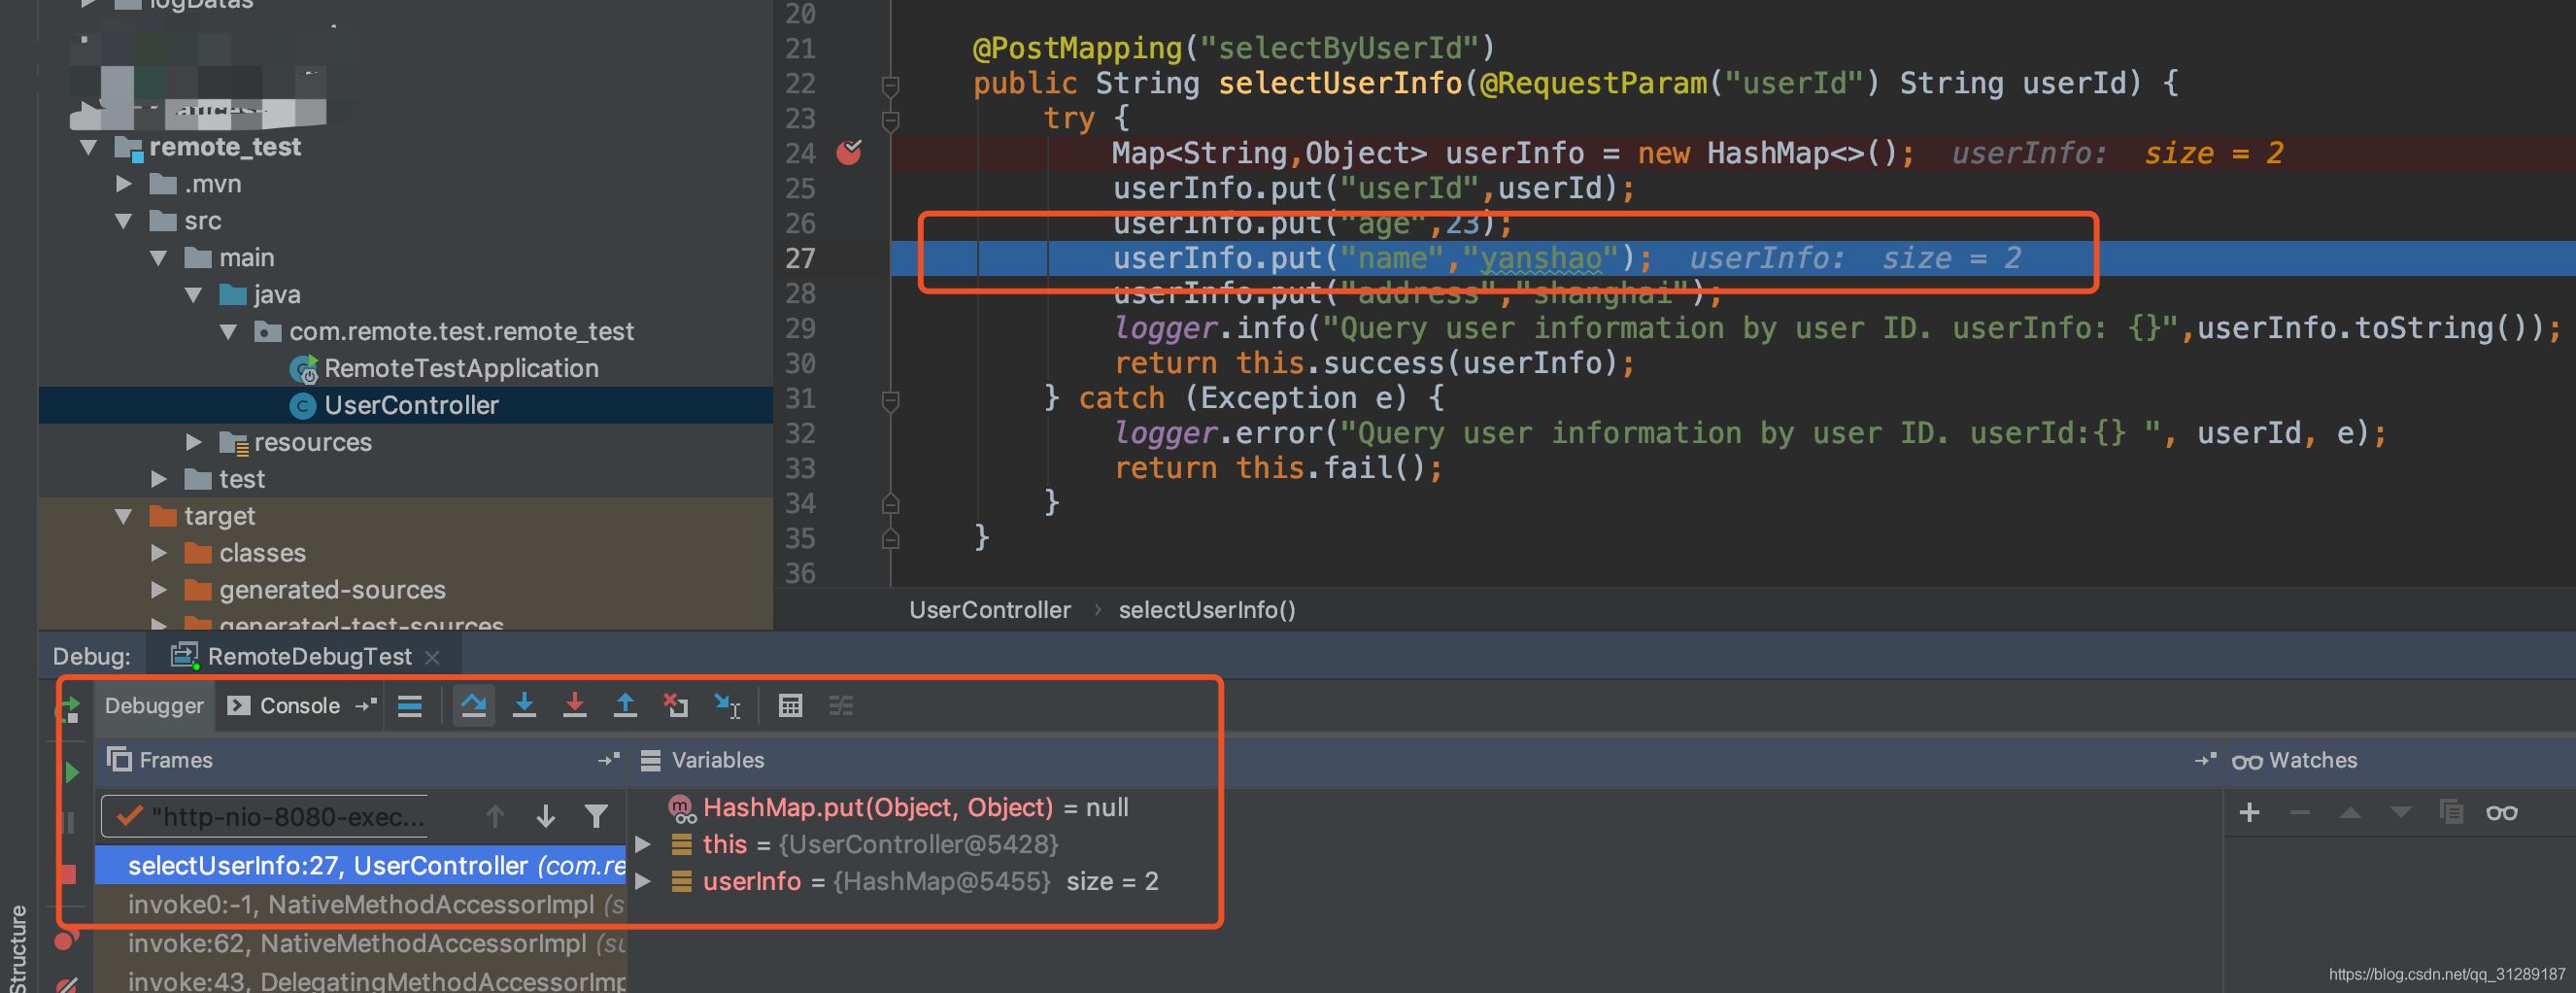Collapse the src folder
Screen dimensions: 2576x993
[125, 220]
